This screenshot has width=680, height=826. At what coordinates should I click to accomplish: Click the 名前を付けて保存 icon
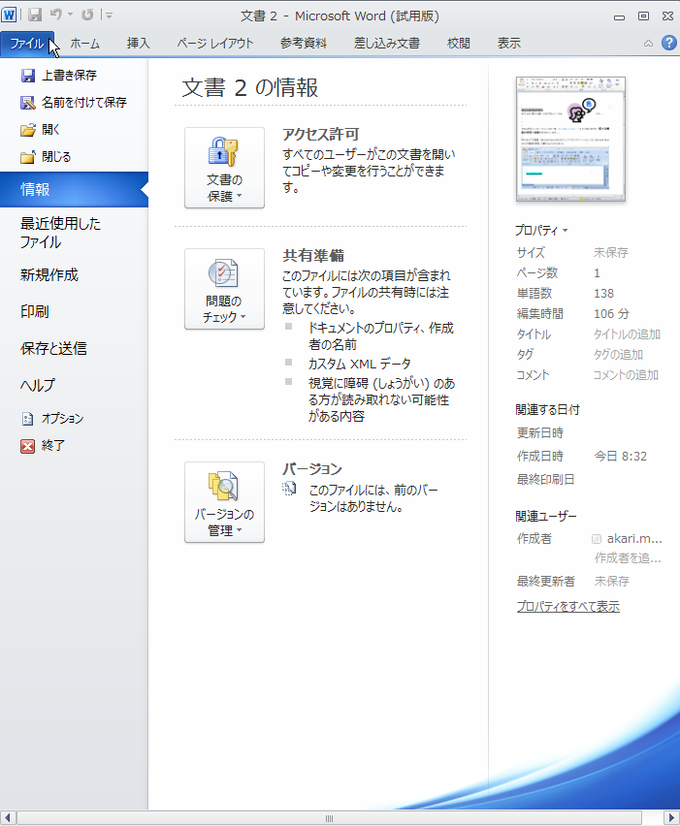click(x=28, y=103)
